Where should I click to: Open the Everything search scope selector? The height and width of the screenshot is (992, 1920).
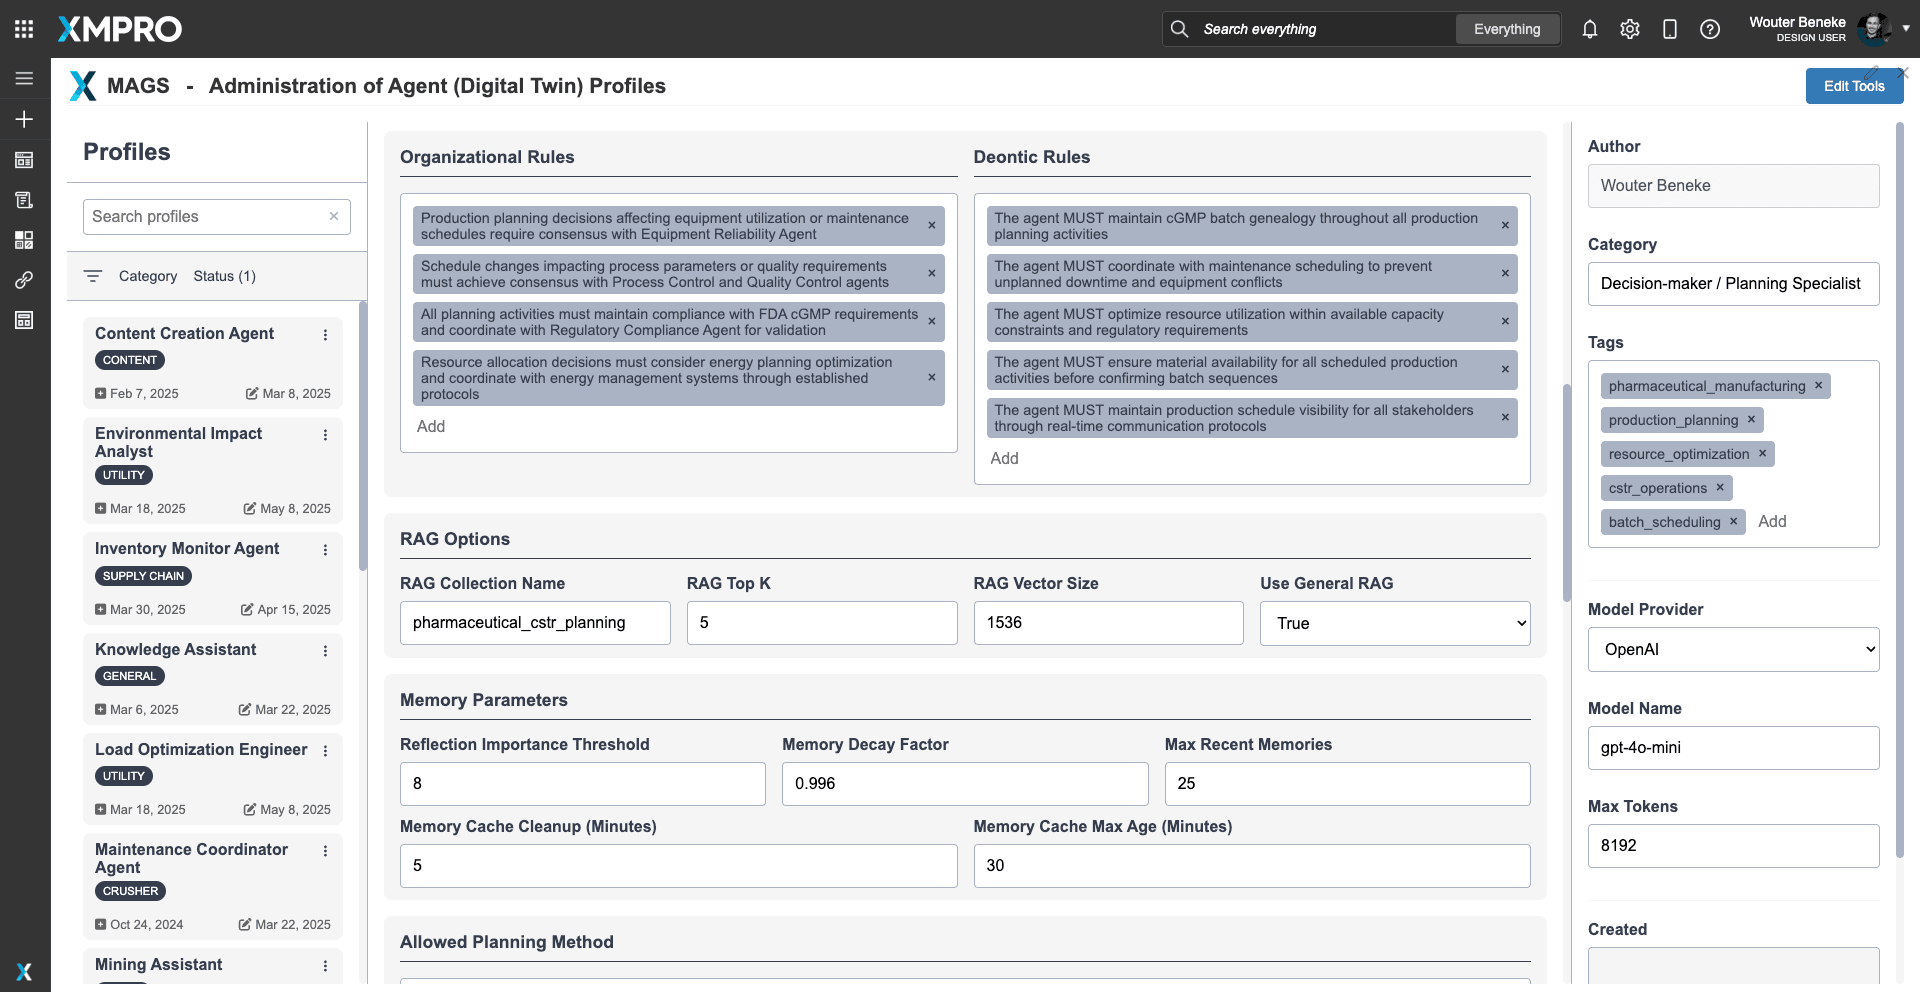tap(1506, 29)
